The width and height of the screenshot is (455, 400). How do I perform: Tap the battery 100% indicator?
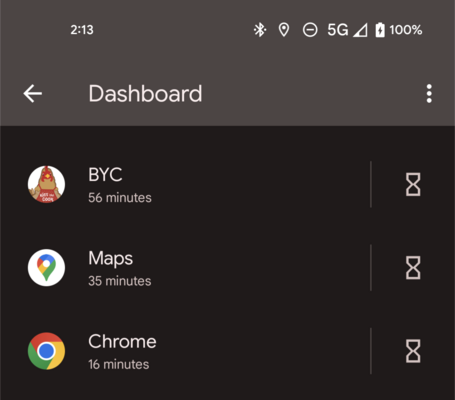tap(398, 30)
